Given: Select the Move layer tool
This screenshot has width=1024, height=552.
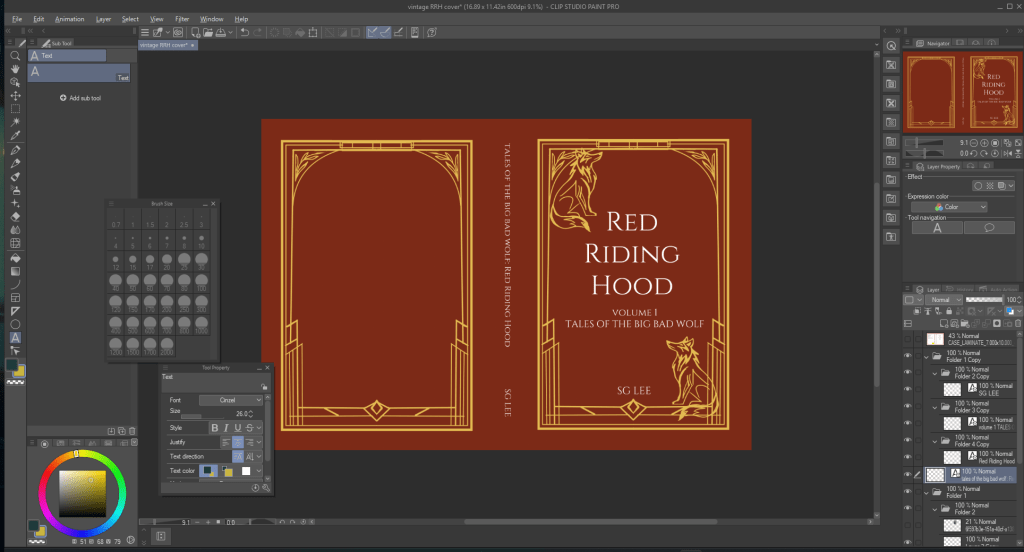Looking at the screenshot, I should pyautogui.click(x=15, y=95).
